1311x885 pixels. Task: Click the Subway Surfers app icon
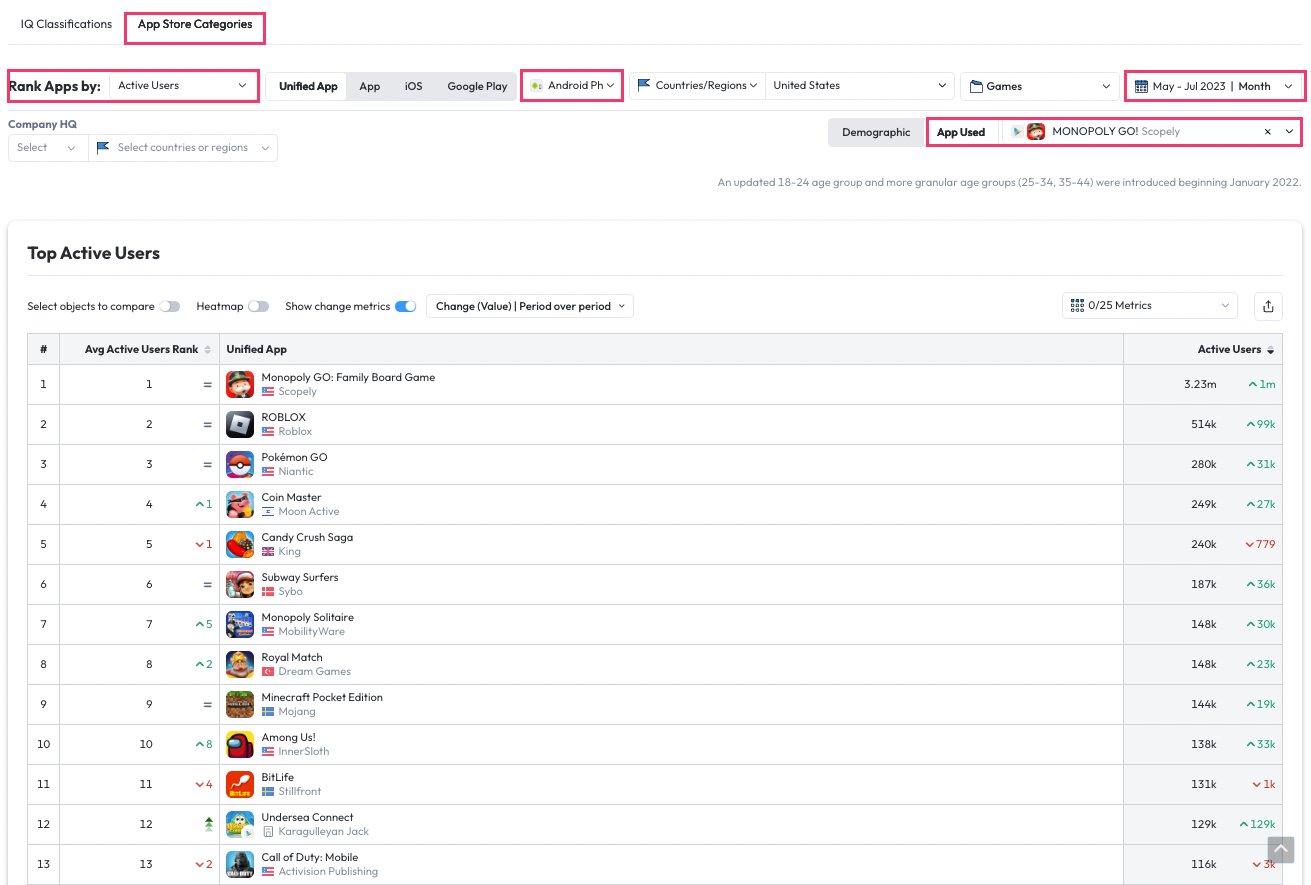coord(240,584)
